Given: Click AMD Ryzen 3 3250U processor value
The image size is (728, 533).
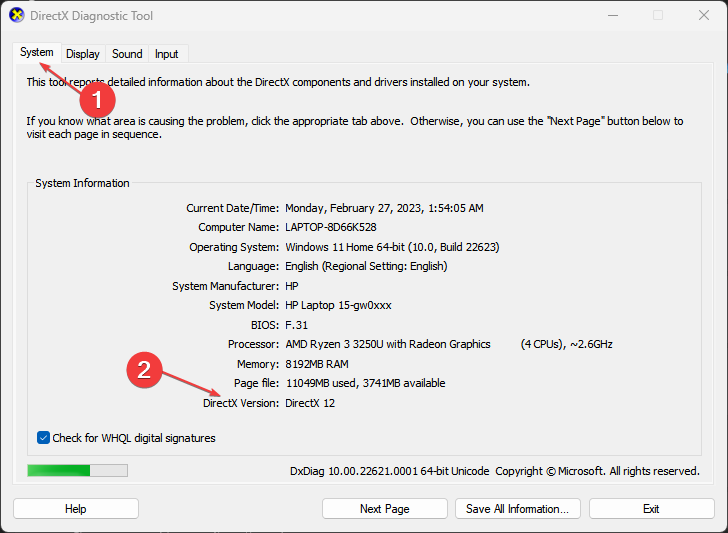Looking at the screenshot, I should click(388, 344).
